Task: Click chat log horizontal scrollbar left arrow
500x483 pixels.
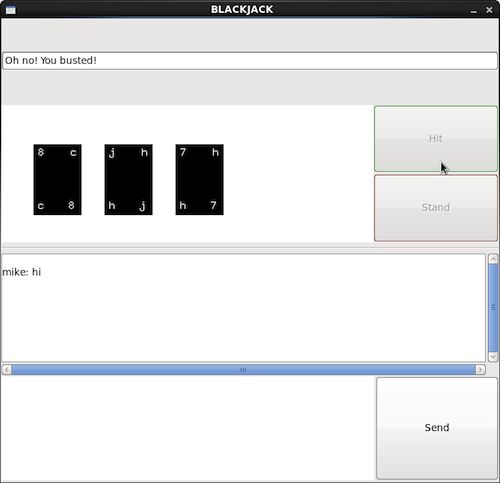Action: (x=7, y=369)
